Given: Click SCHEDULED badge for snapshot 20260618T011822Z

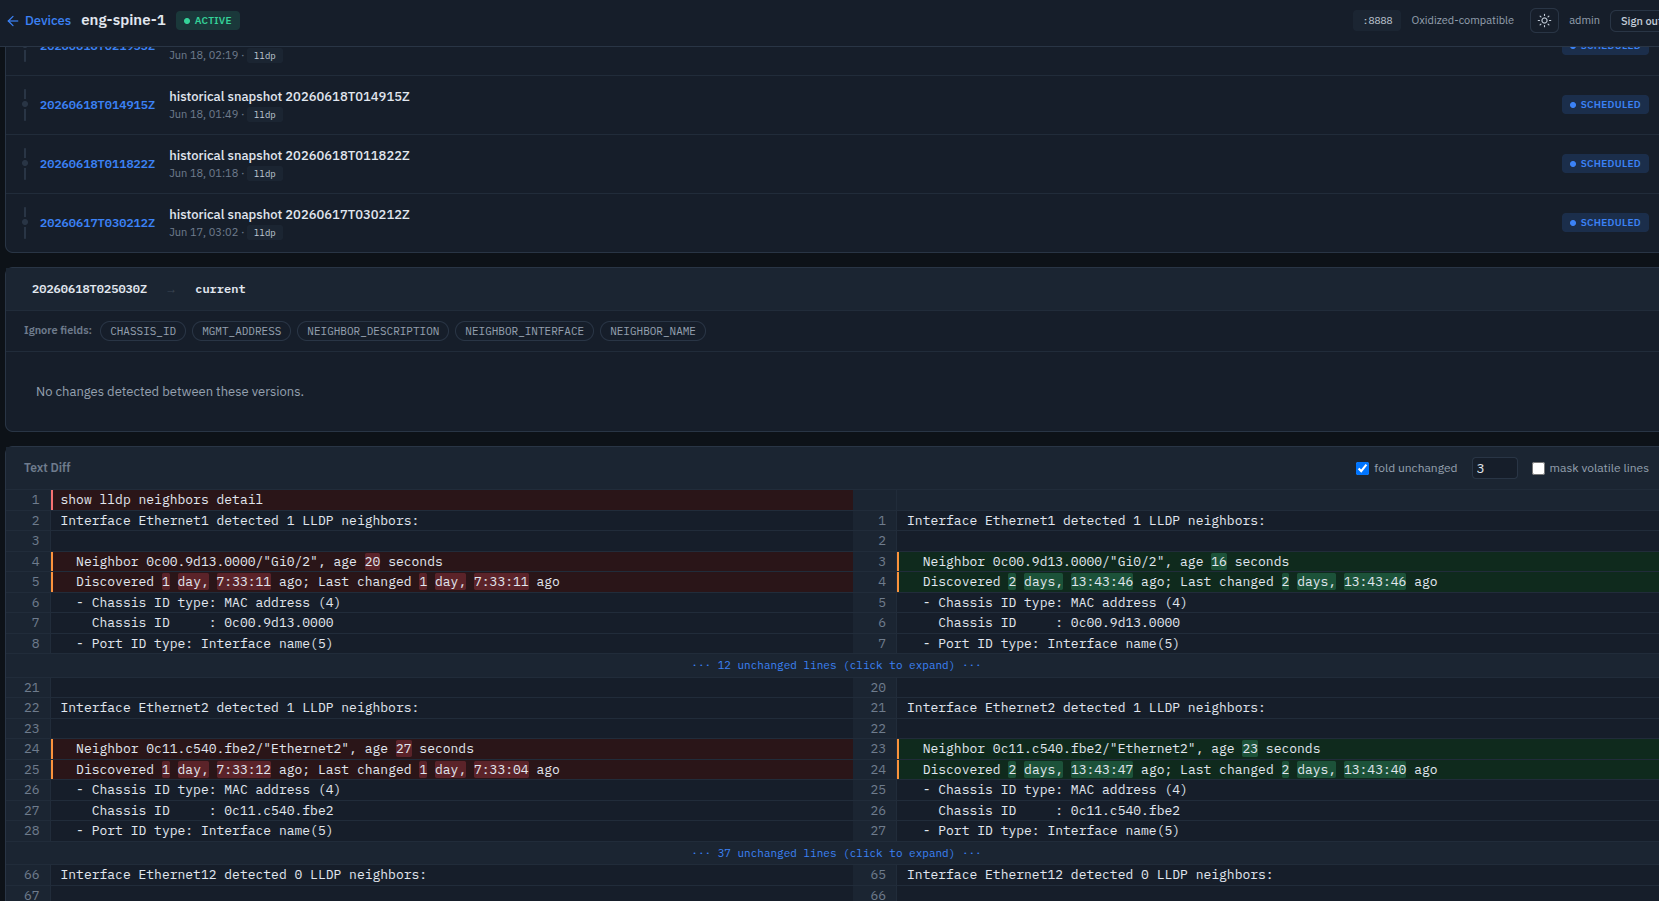Looking at the screenshot, I should [1605, 163].
